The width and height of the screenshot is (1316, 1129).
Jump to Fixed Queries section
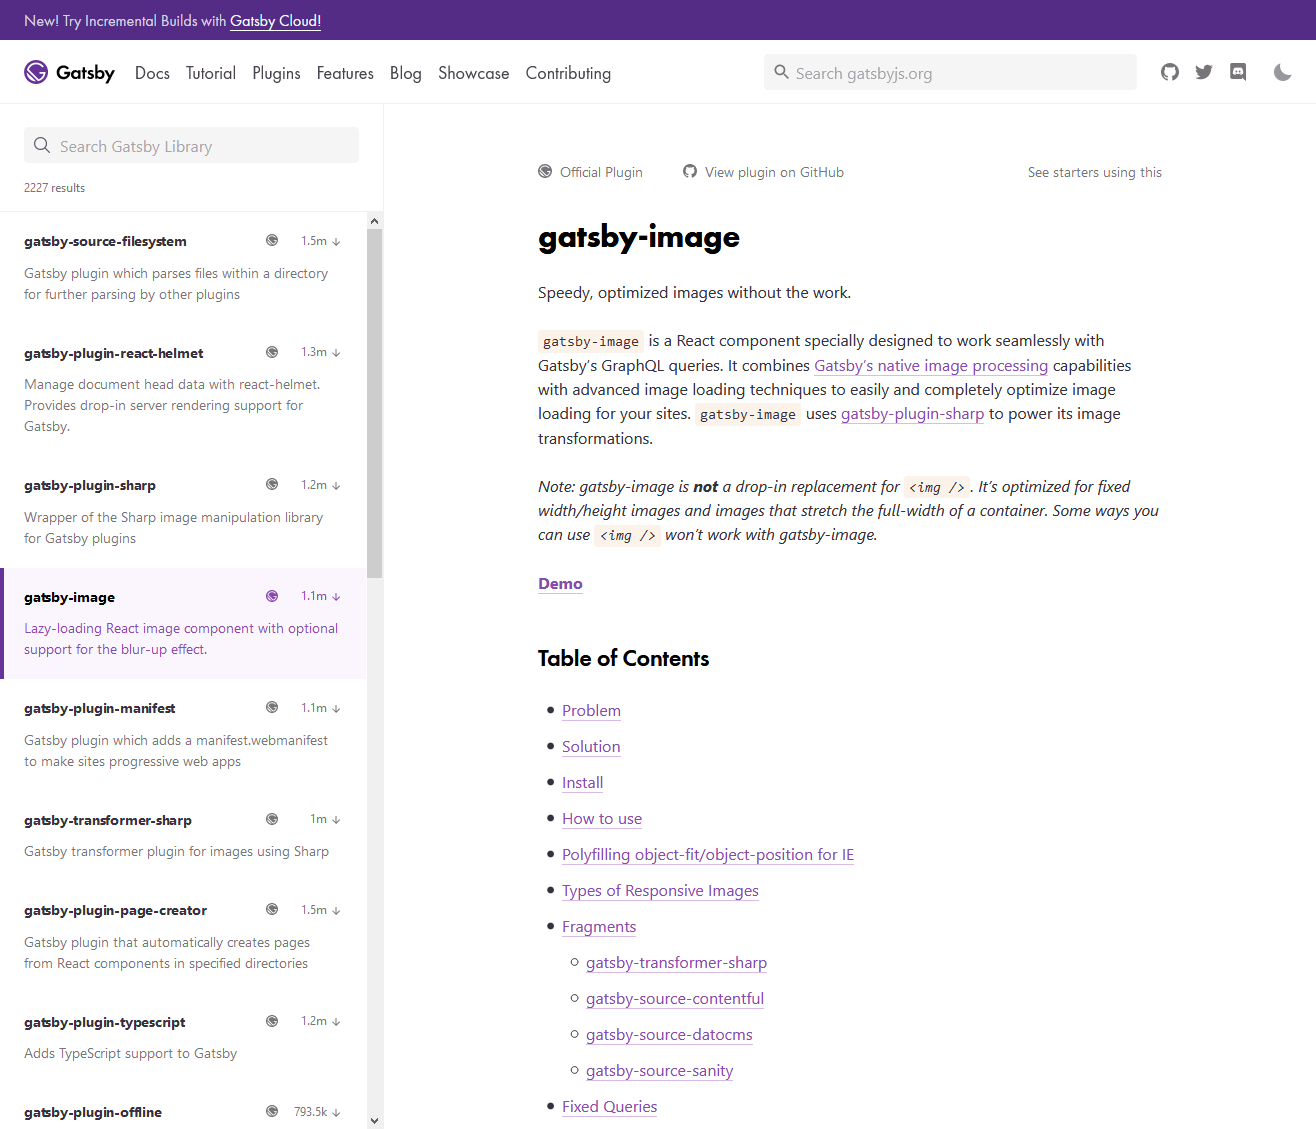pyautogui.click(x=609, y=1107)
